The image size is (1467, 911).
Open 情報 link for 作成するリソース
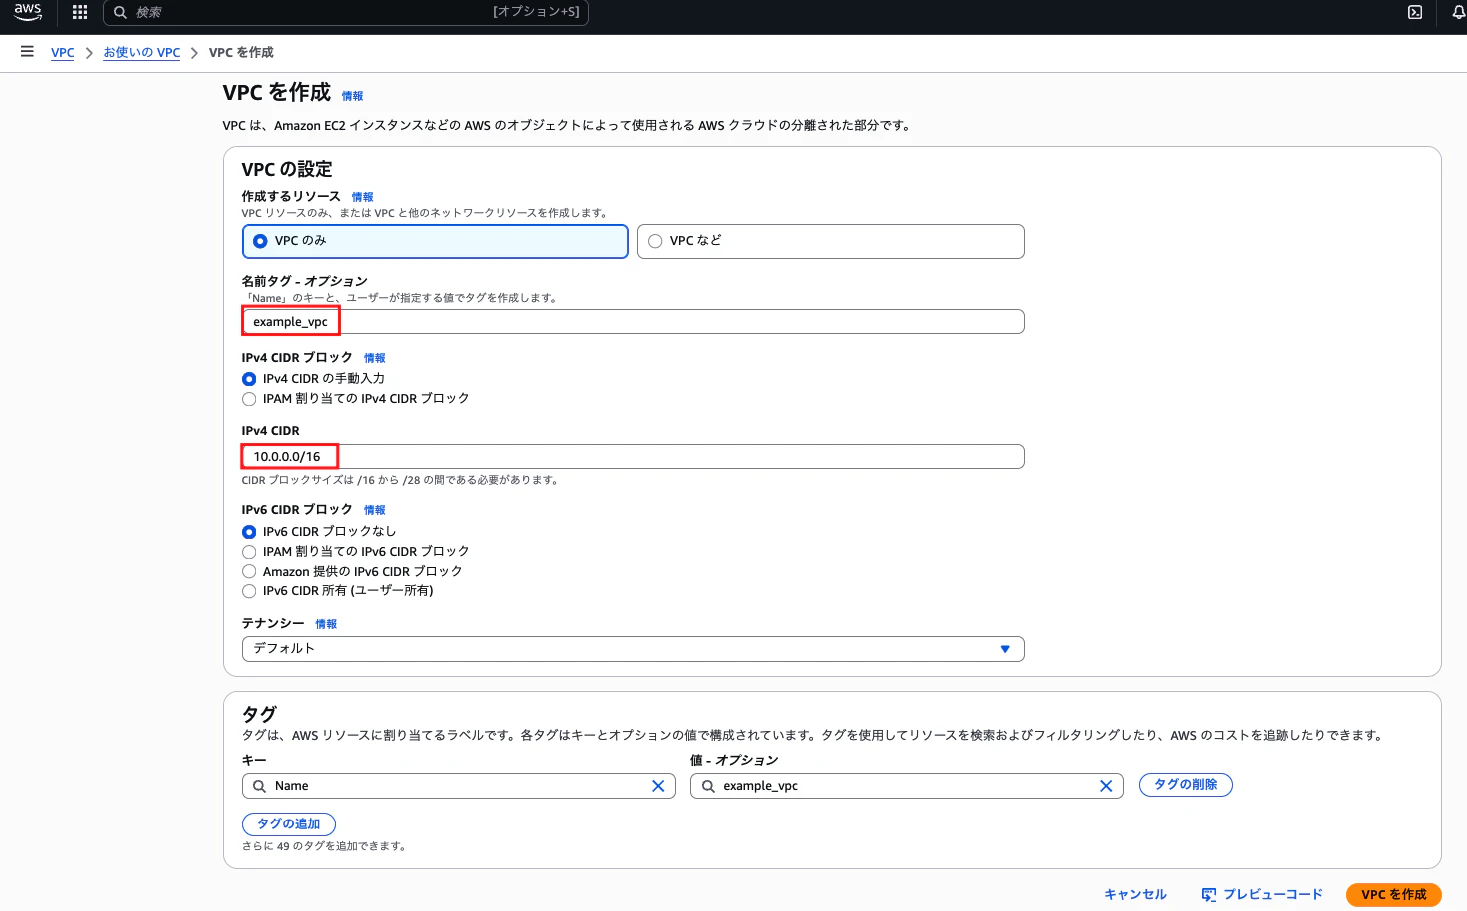[362, 197]
